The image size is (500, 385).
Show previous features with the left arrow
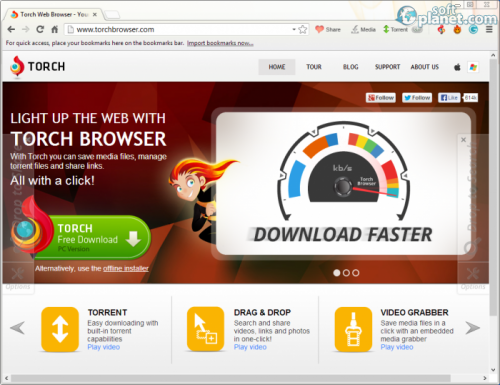[17, 328]
